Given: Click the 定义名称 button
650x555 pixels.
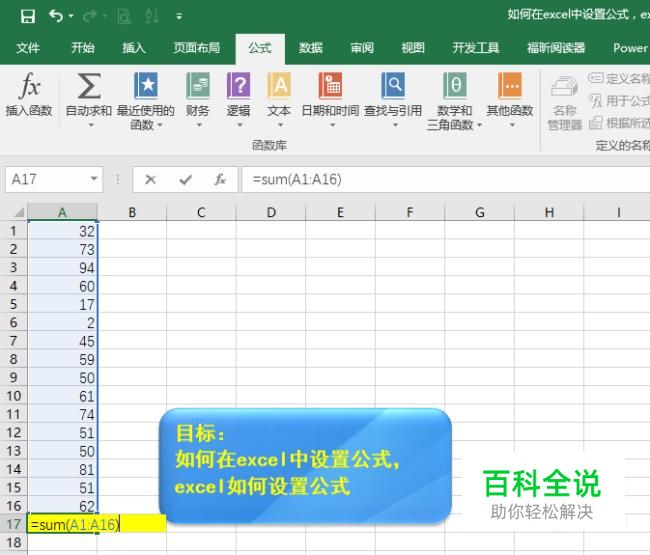Looking at the screenshot, I should pyautogui.click(x=619, y=78).
